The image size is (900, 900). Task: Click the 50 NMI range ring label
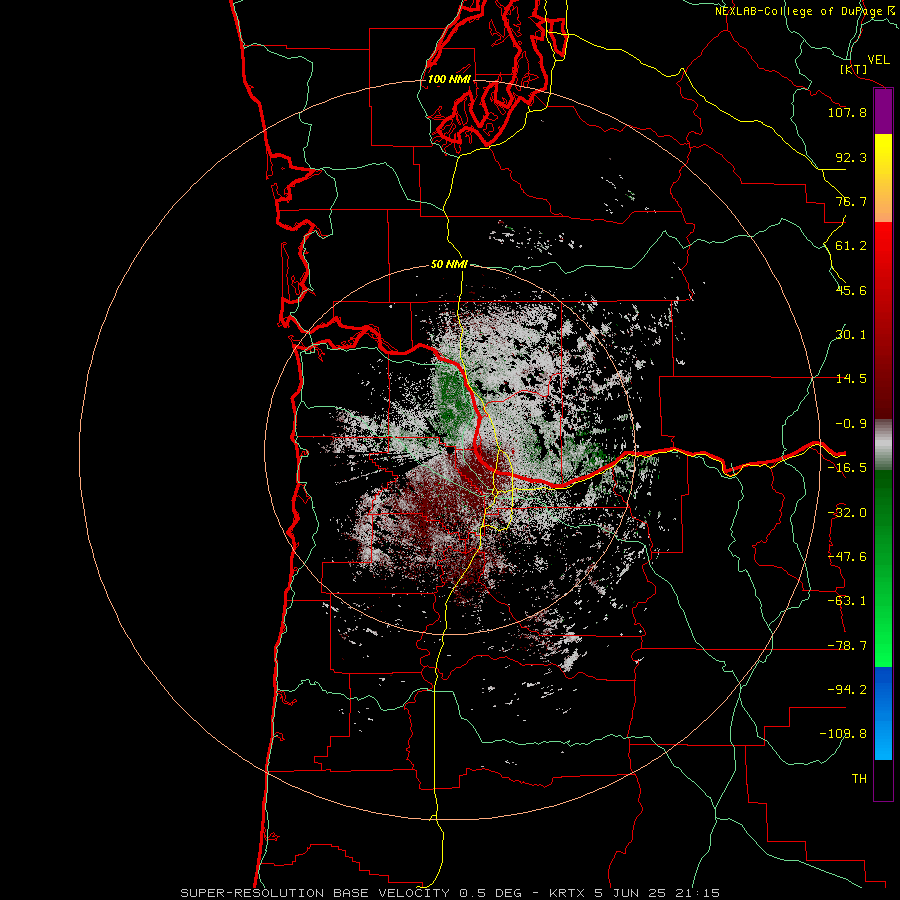(449, 265)
